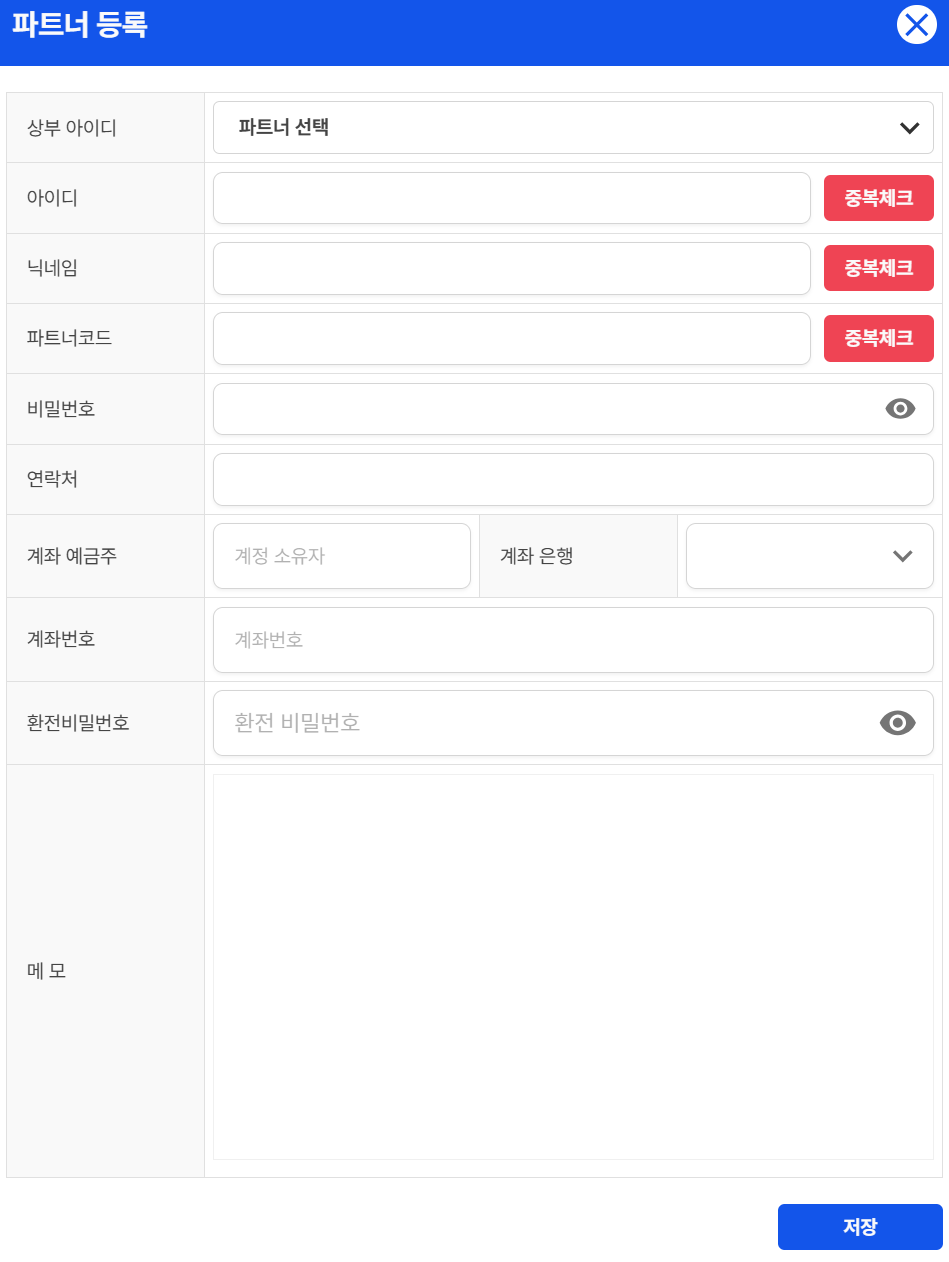
Task: Click the chevron arrow of 상부 아이디 selector
Action: coord(909,127)
